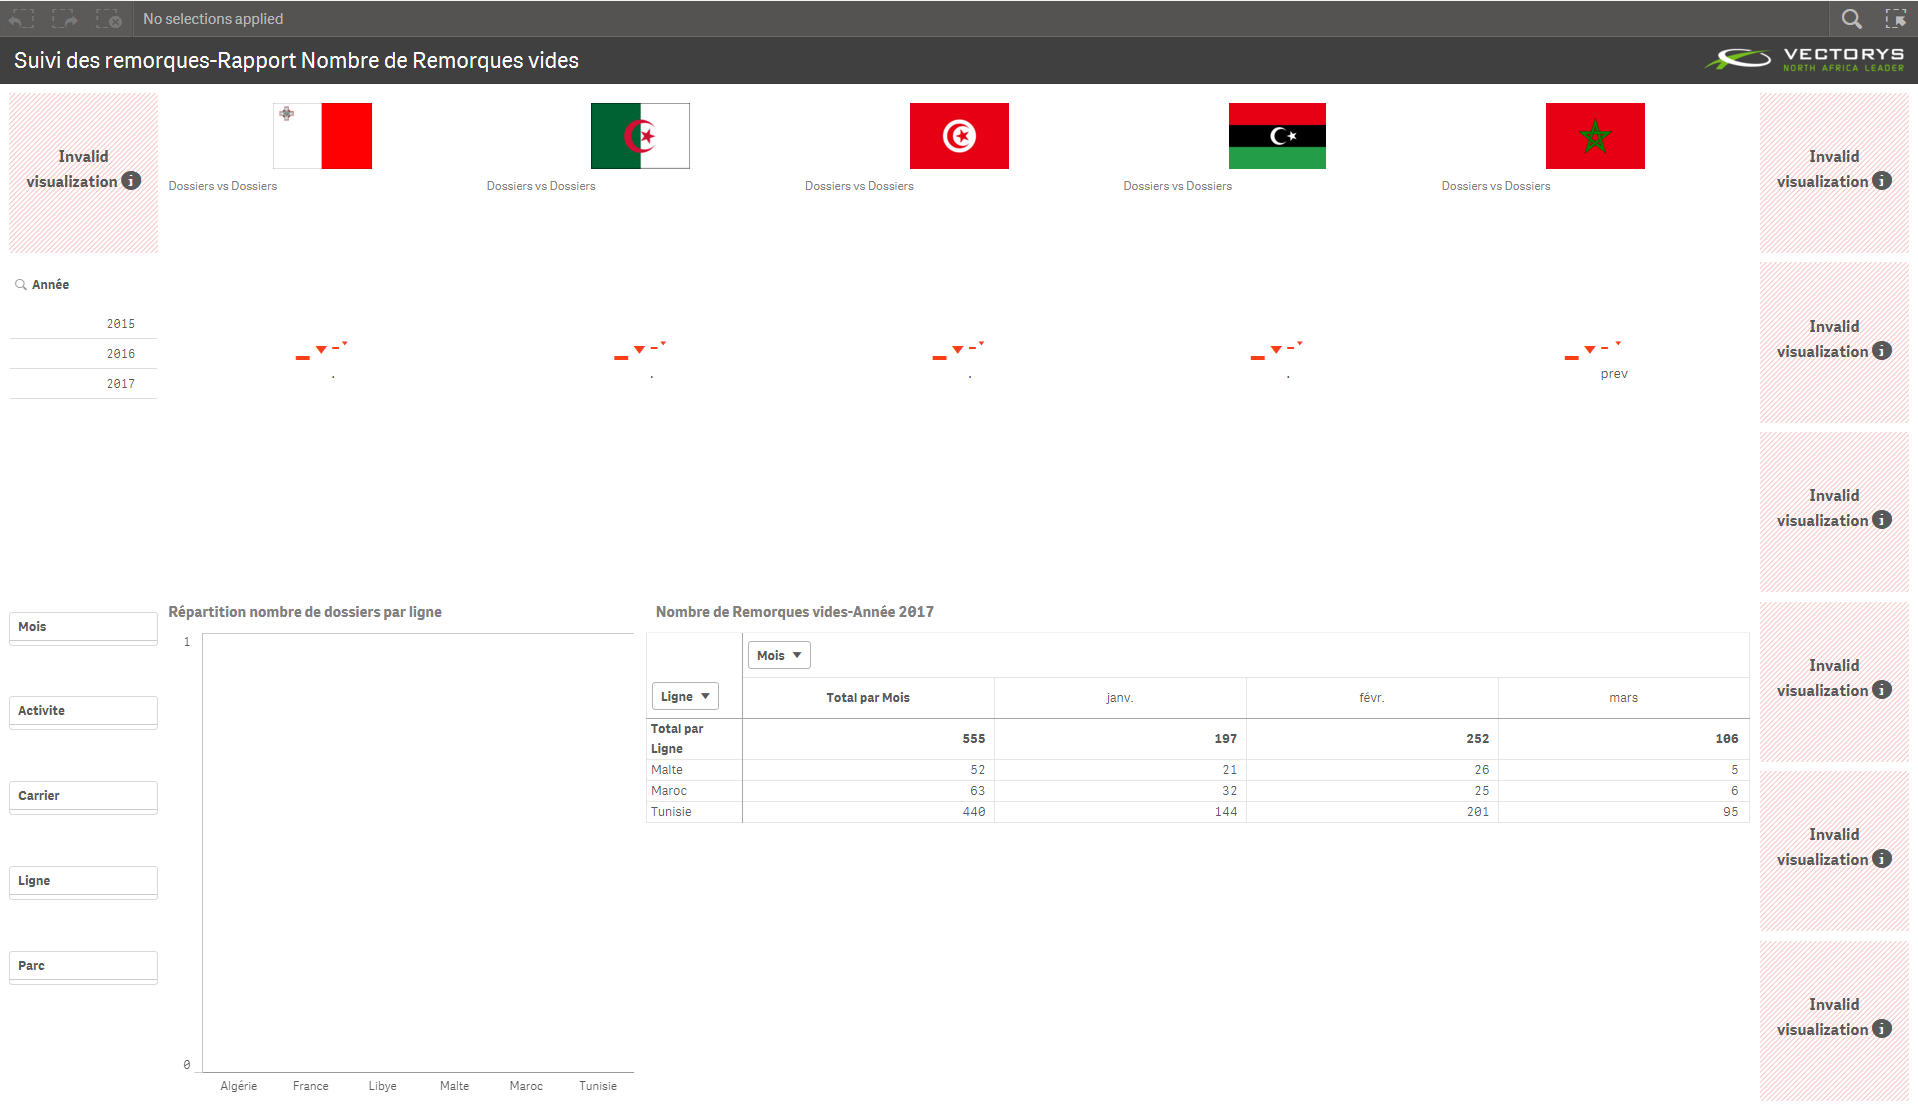This screenshot has height=1109, width=1918.
Task: Click the 'No selections applied' text
Action: coord(213,19)
